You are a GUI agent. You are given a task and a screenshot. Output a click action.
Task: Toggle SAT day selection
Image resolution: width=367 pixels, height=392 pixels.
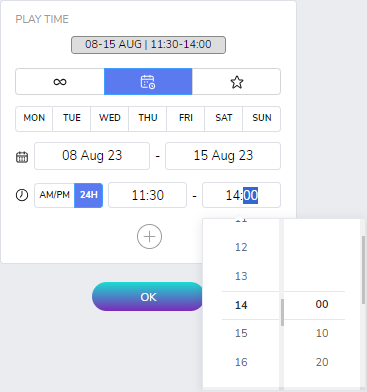[x=224, y=119]
